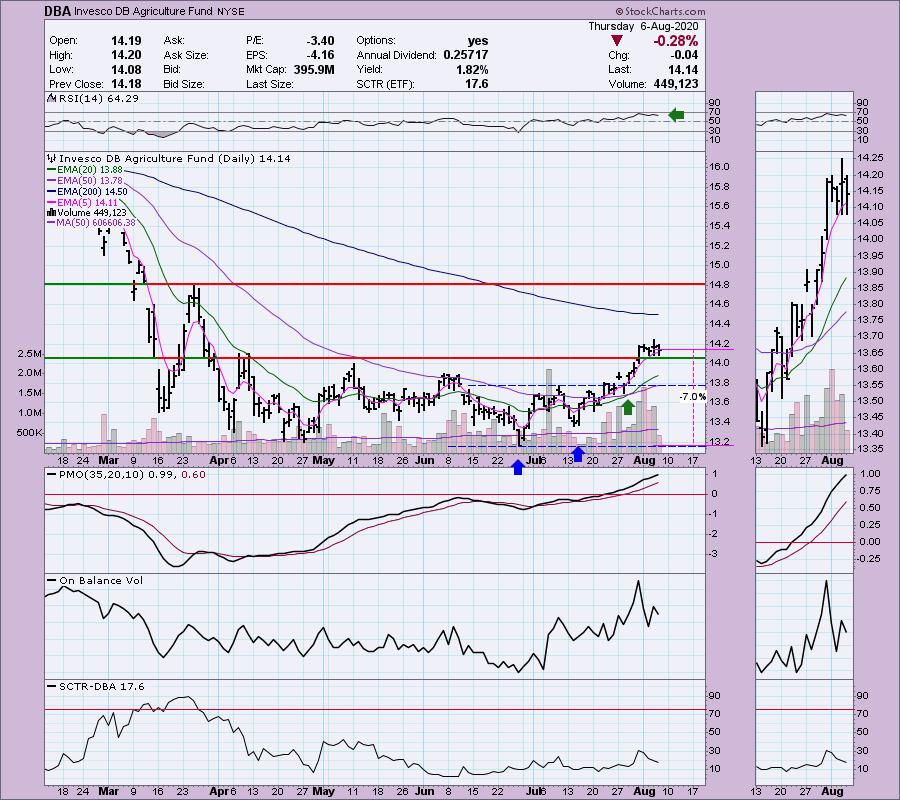Click the NYSE exchange label
Screen dimensions: 900x800
point(231,11)
